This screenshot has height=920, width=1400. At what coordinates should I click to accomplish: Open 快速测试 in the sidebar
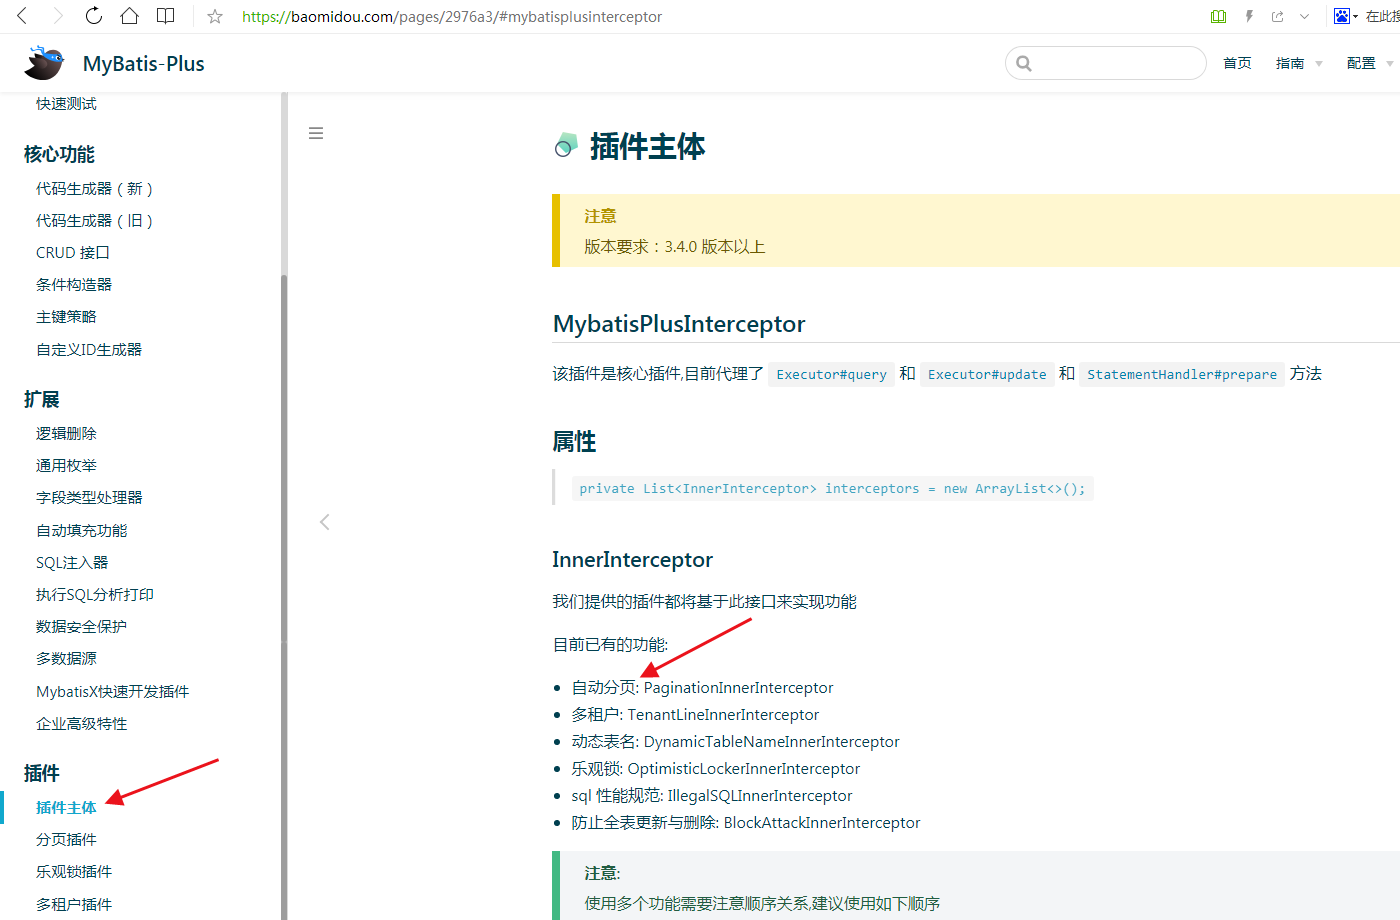pyautogui.click(x=66, y=104)
